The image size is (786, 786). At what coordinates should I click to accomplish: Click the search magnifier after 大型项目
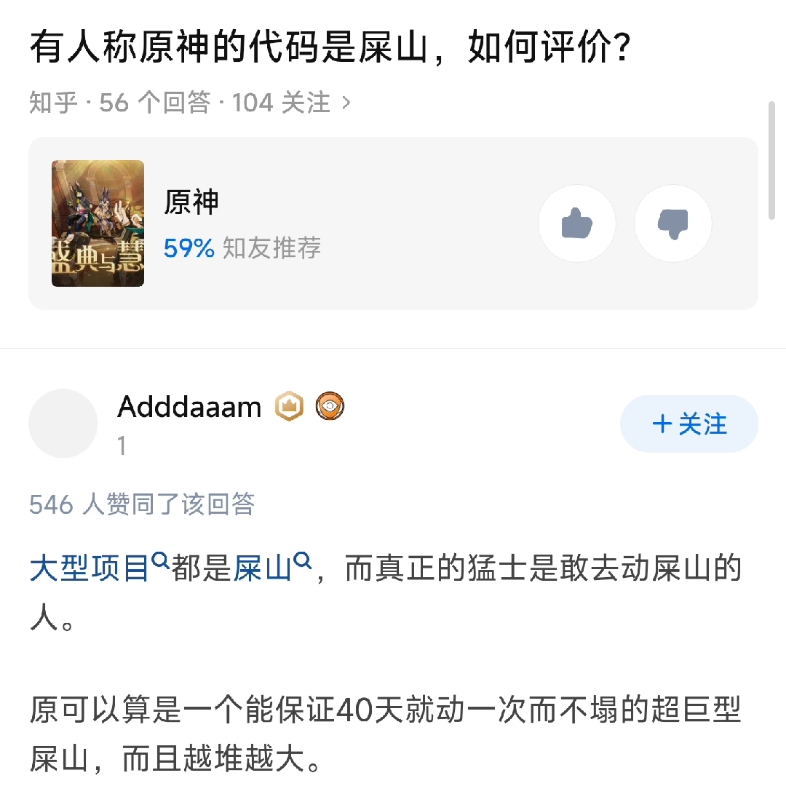(x=160, y=562)
